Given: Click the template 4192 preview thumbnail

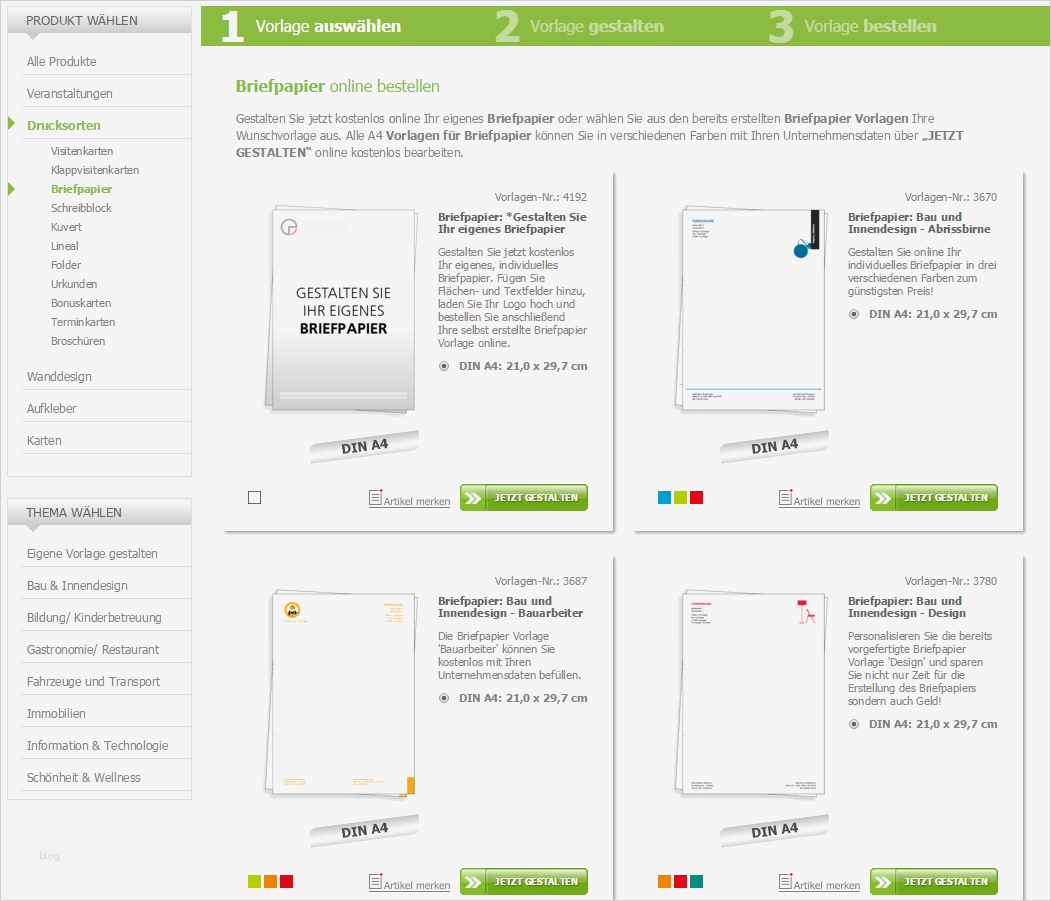Looking at the screenshot, I should click(x=340, y=310).
